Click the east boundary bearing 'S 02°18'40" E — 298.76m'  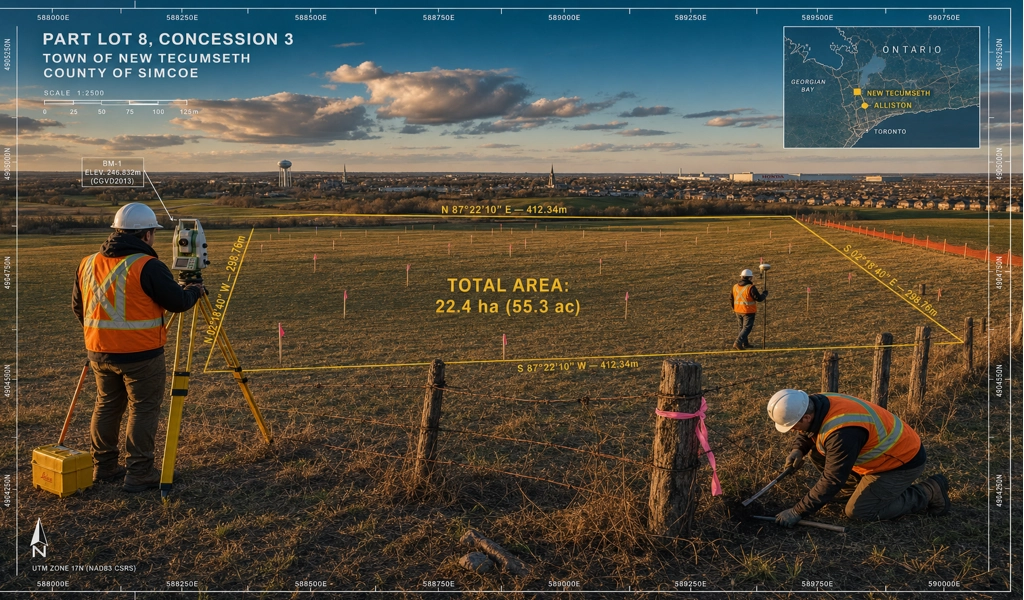click(x=890, y=279)
